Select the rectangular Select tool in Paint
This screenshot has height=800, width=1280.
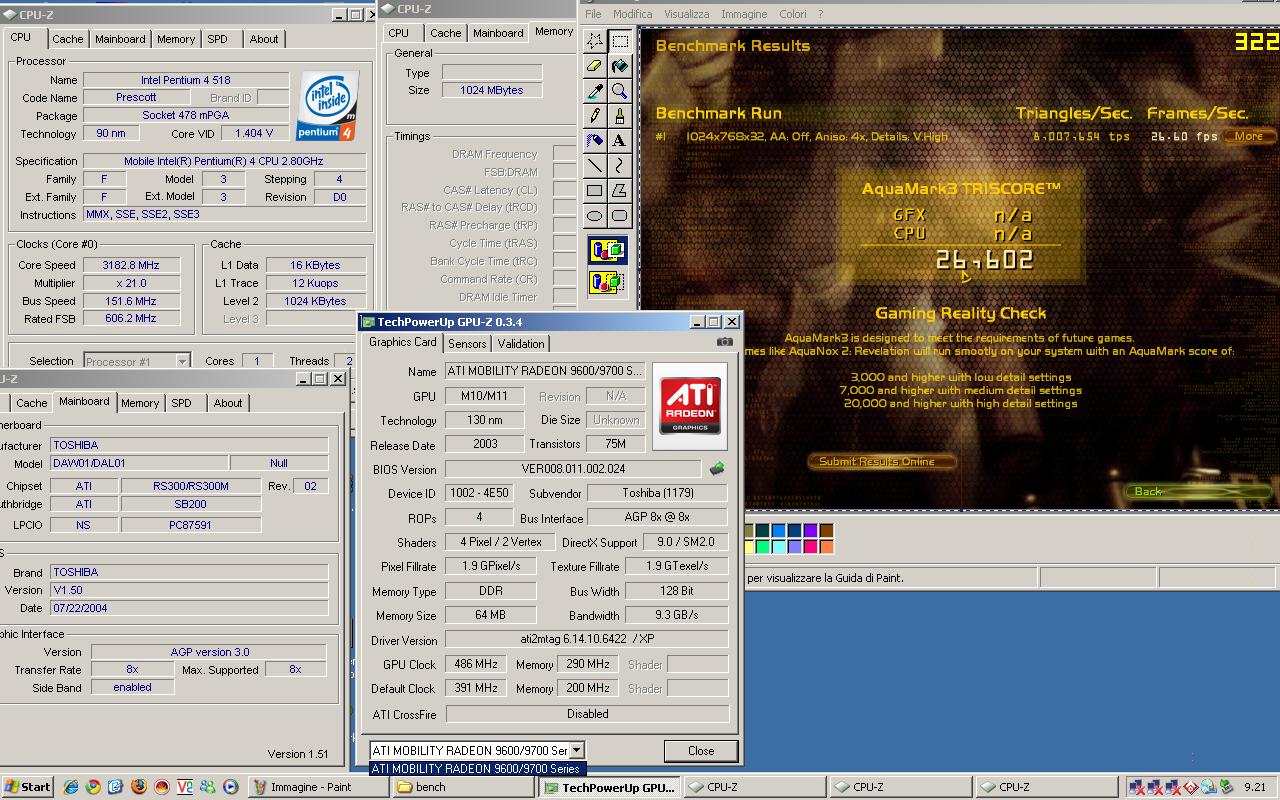pos(620,41)
